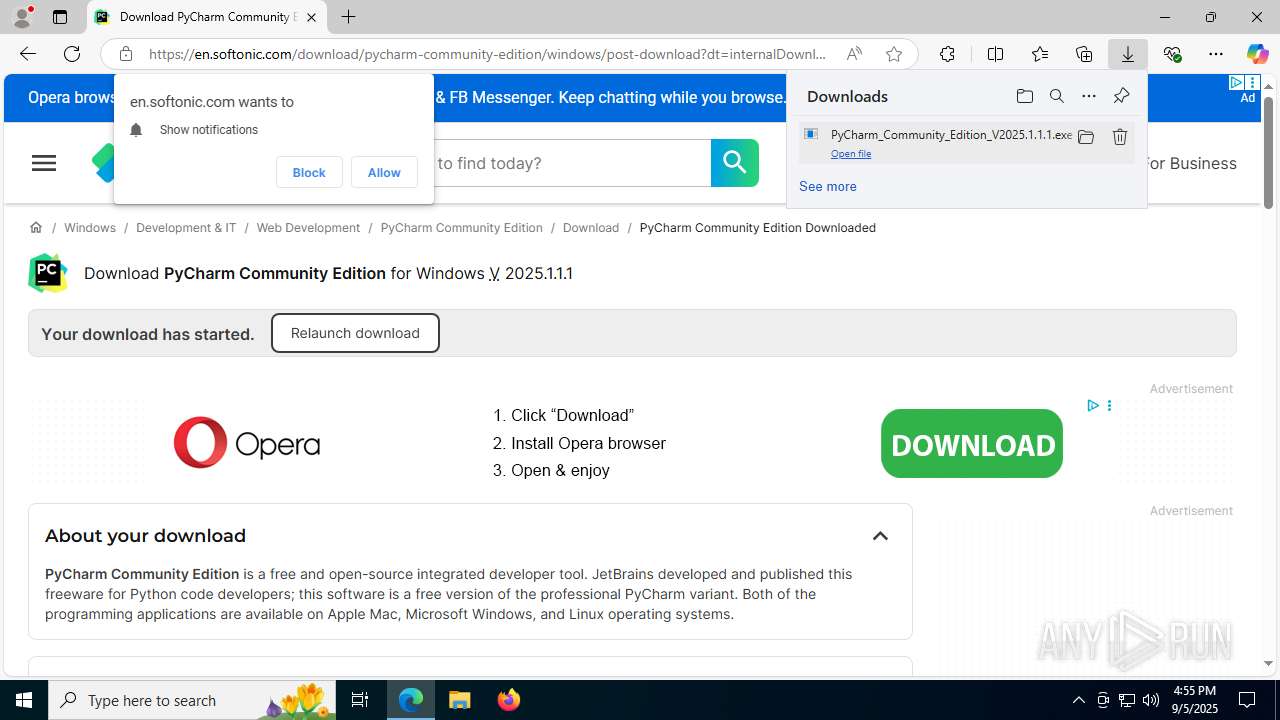This screenshot has width=1280, height=720.
Task: Click taskbar search box
Action: [x=192, y=700]
